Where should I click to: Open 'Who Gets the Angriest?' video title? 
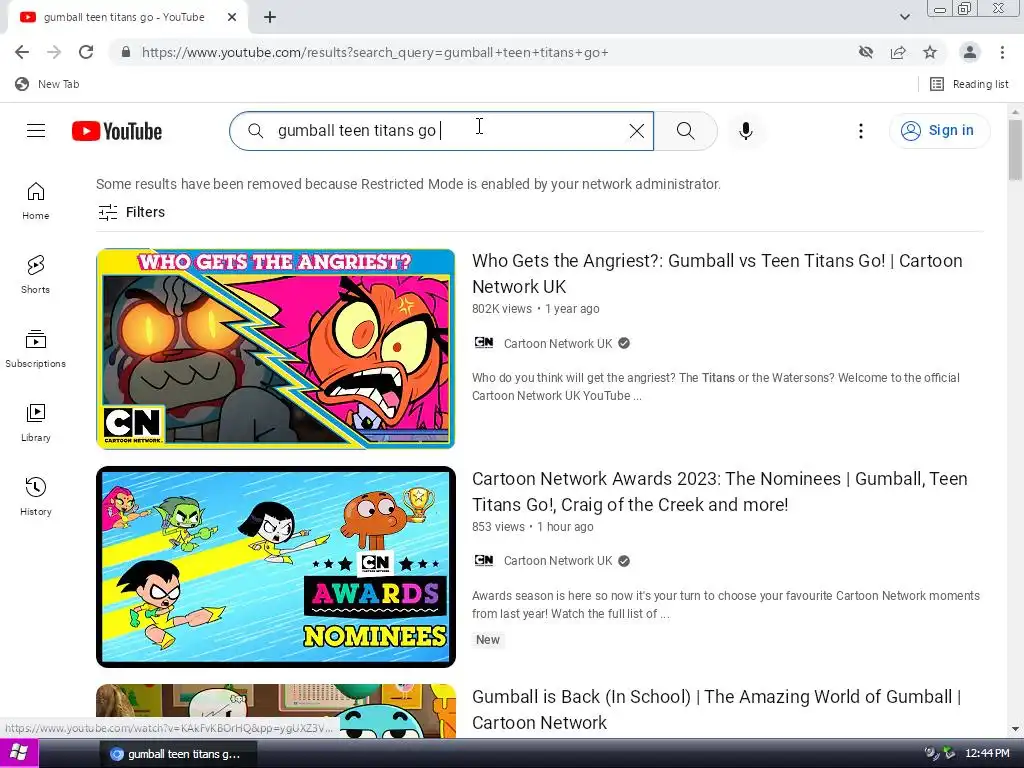[717, 274]
